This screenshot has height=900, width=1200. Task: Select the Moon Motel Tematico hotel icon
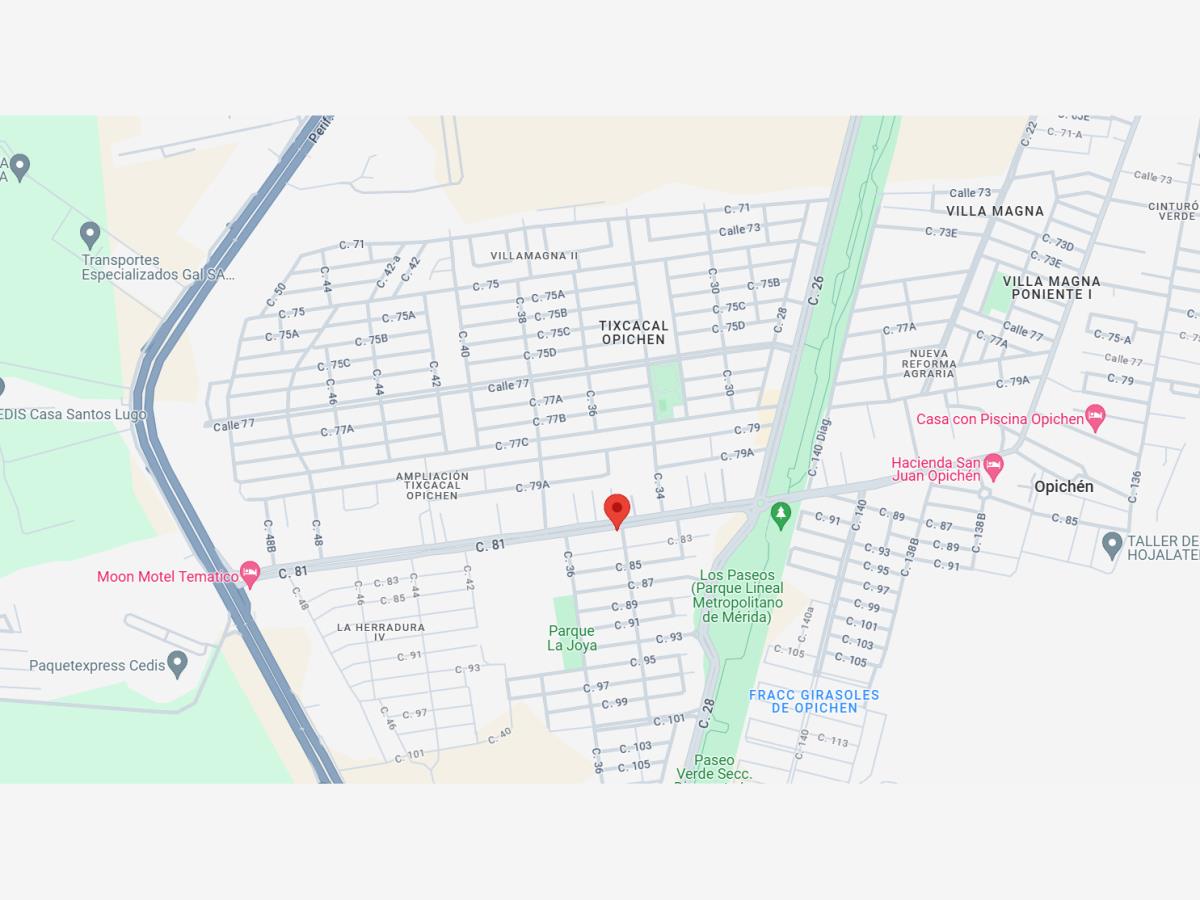tap(250, 574)
